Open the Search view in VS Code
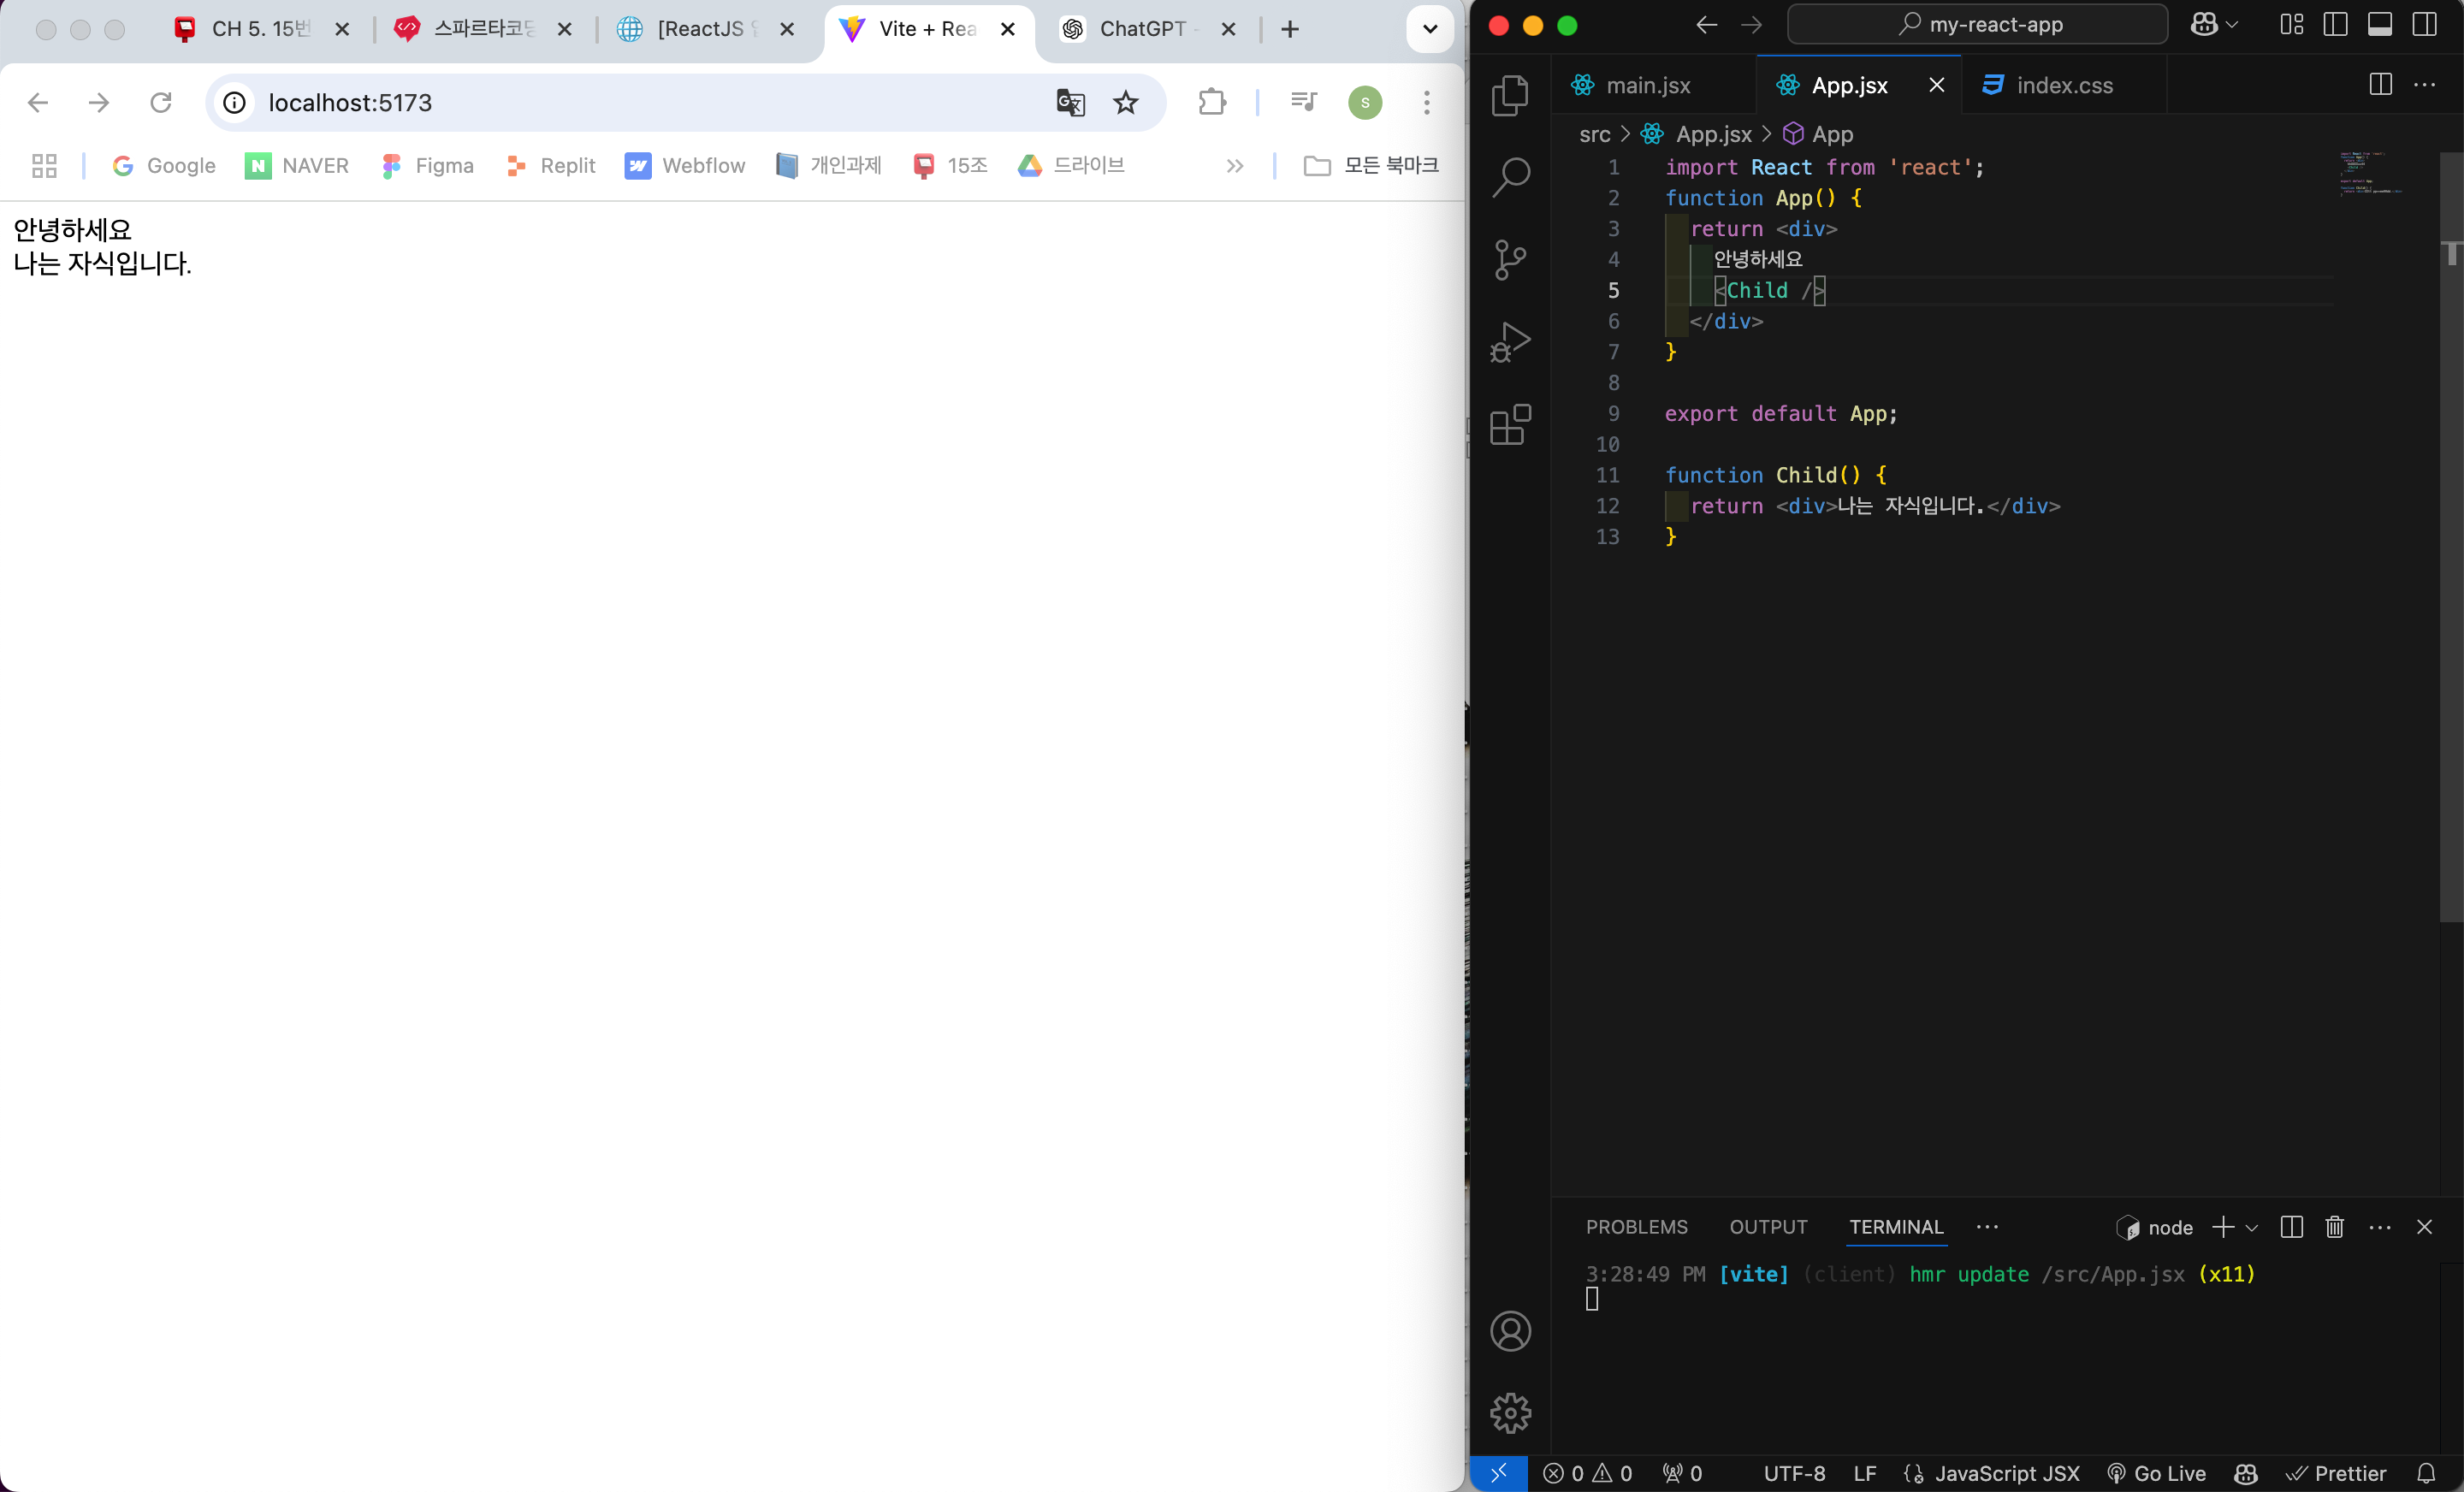This screenshot has height=1492, width=2464. pos(1510,177)
